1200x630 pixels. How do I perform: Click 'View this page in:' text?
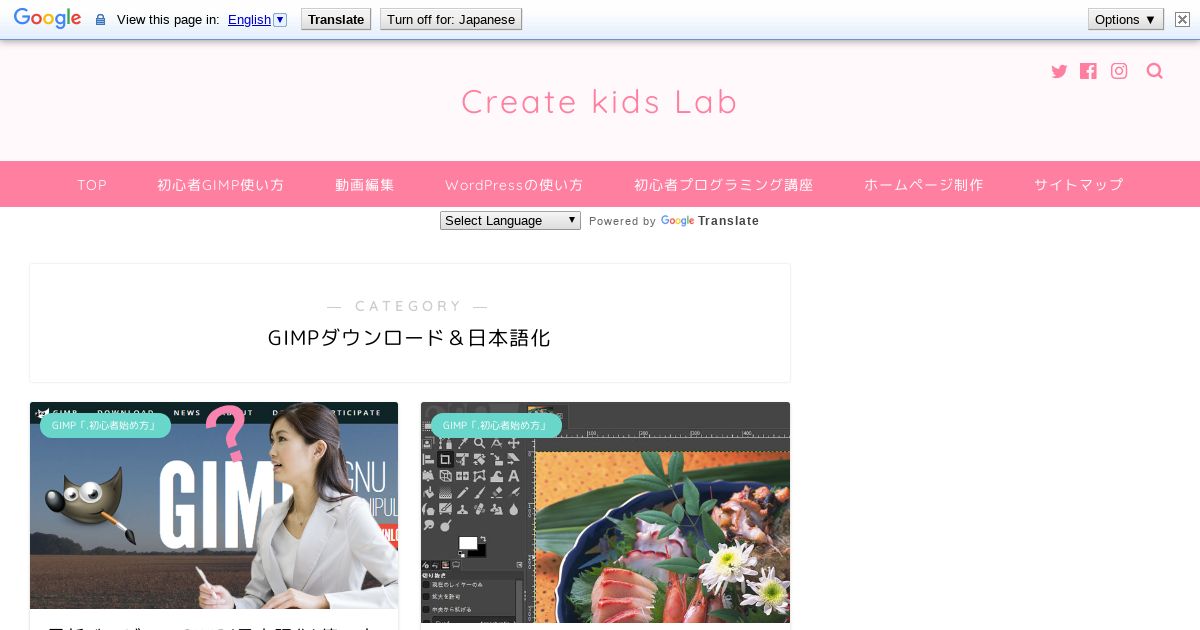168,19
